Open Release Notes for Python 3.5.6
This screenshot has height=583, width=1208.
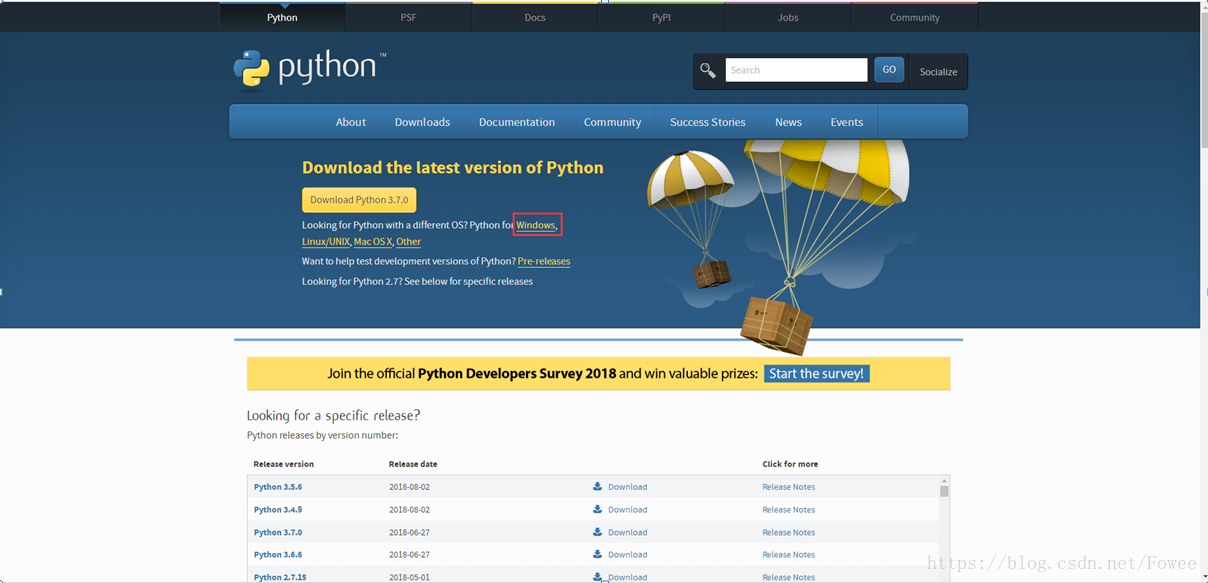pyautogui.click(x=788, y=487)
